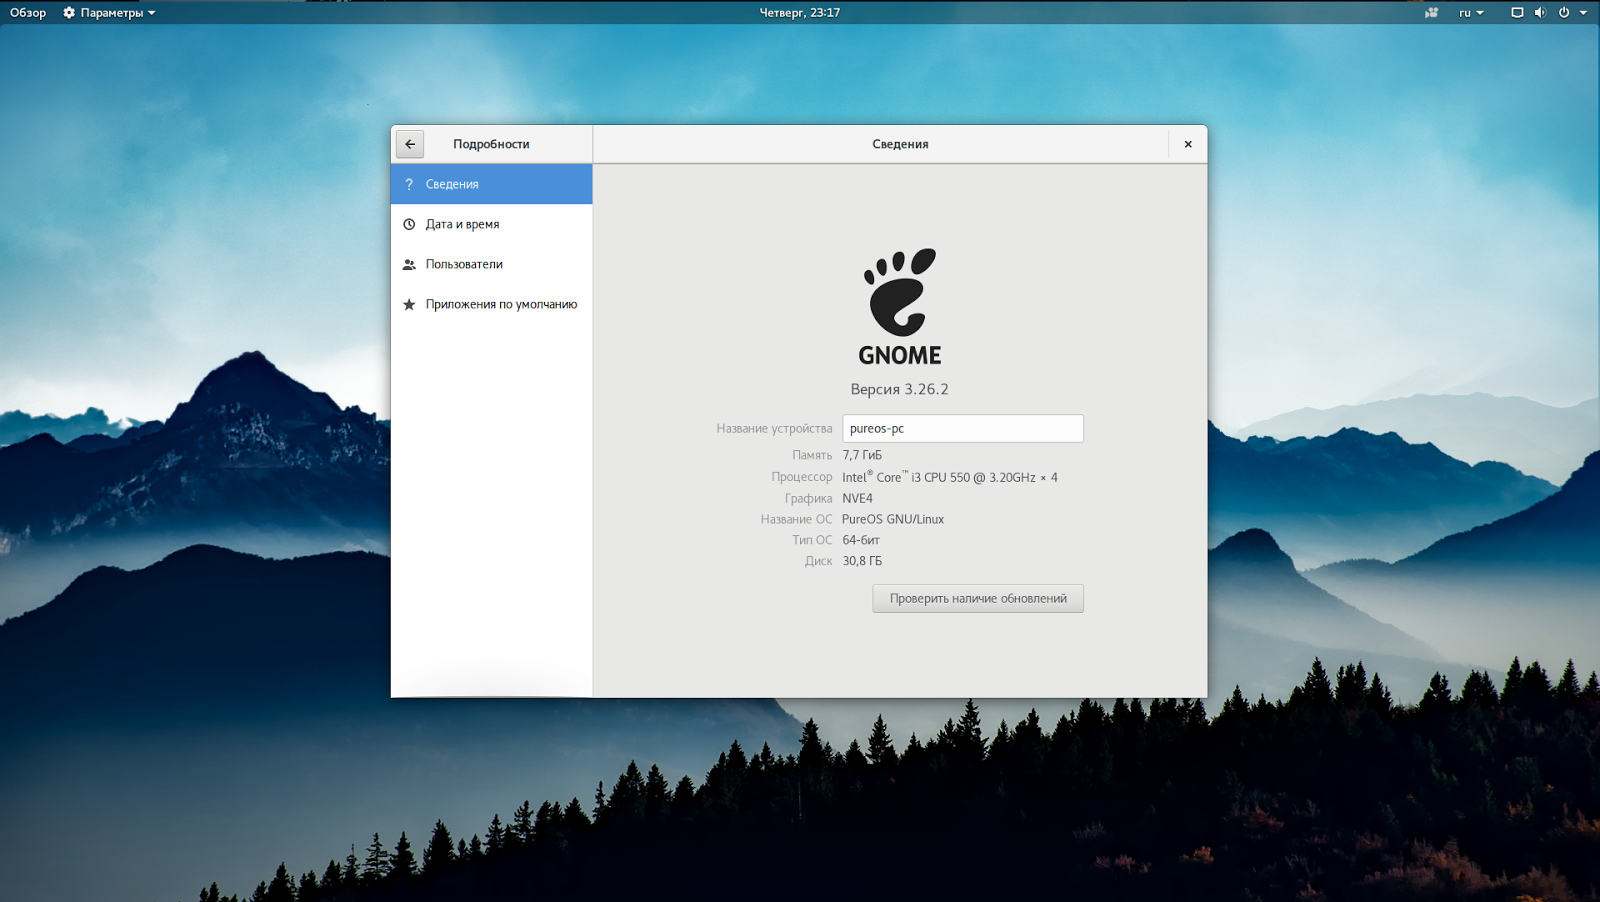The image size is (1600, 902).
Task: Go back using the arrow button
Action: pyautogui.click(x=410, y=144)
